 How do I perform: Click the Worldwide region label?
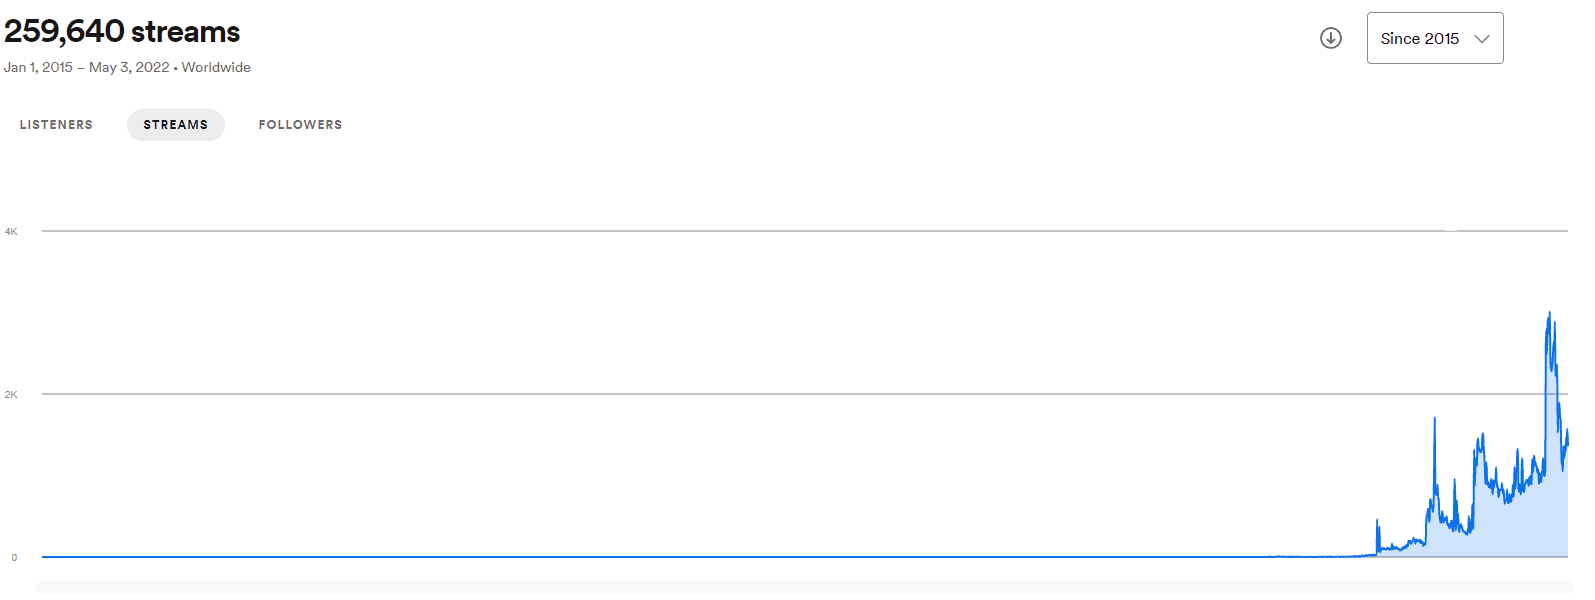tap(216, 67)
